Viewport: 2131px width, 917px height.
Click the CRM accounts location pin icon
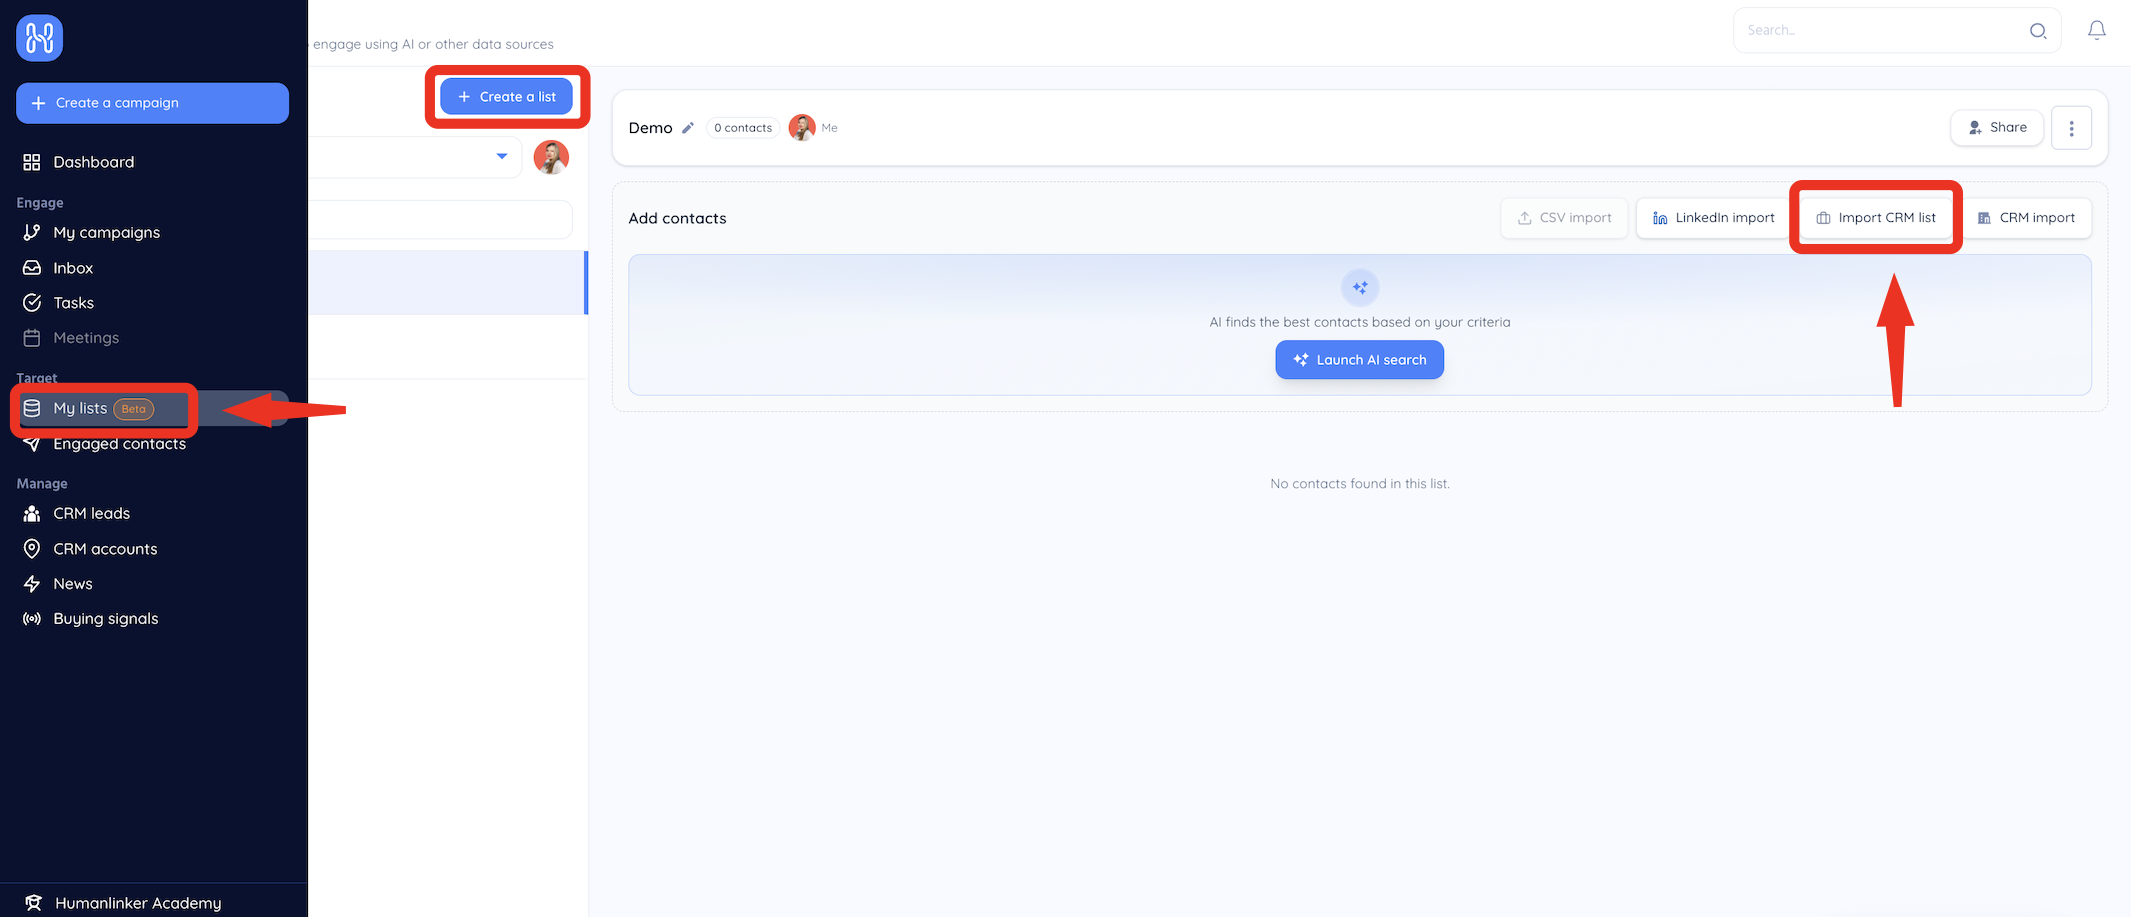tap(32, 549)
